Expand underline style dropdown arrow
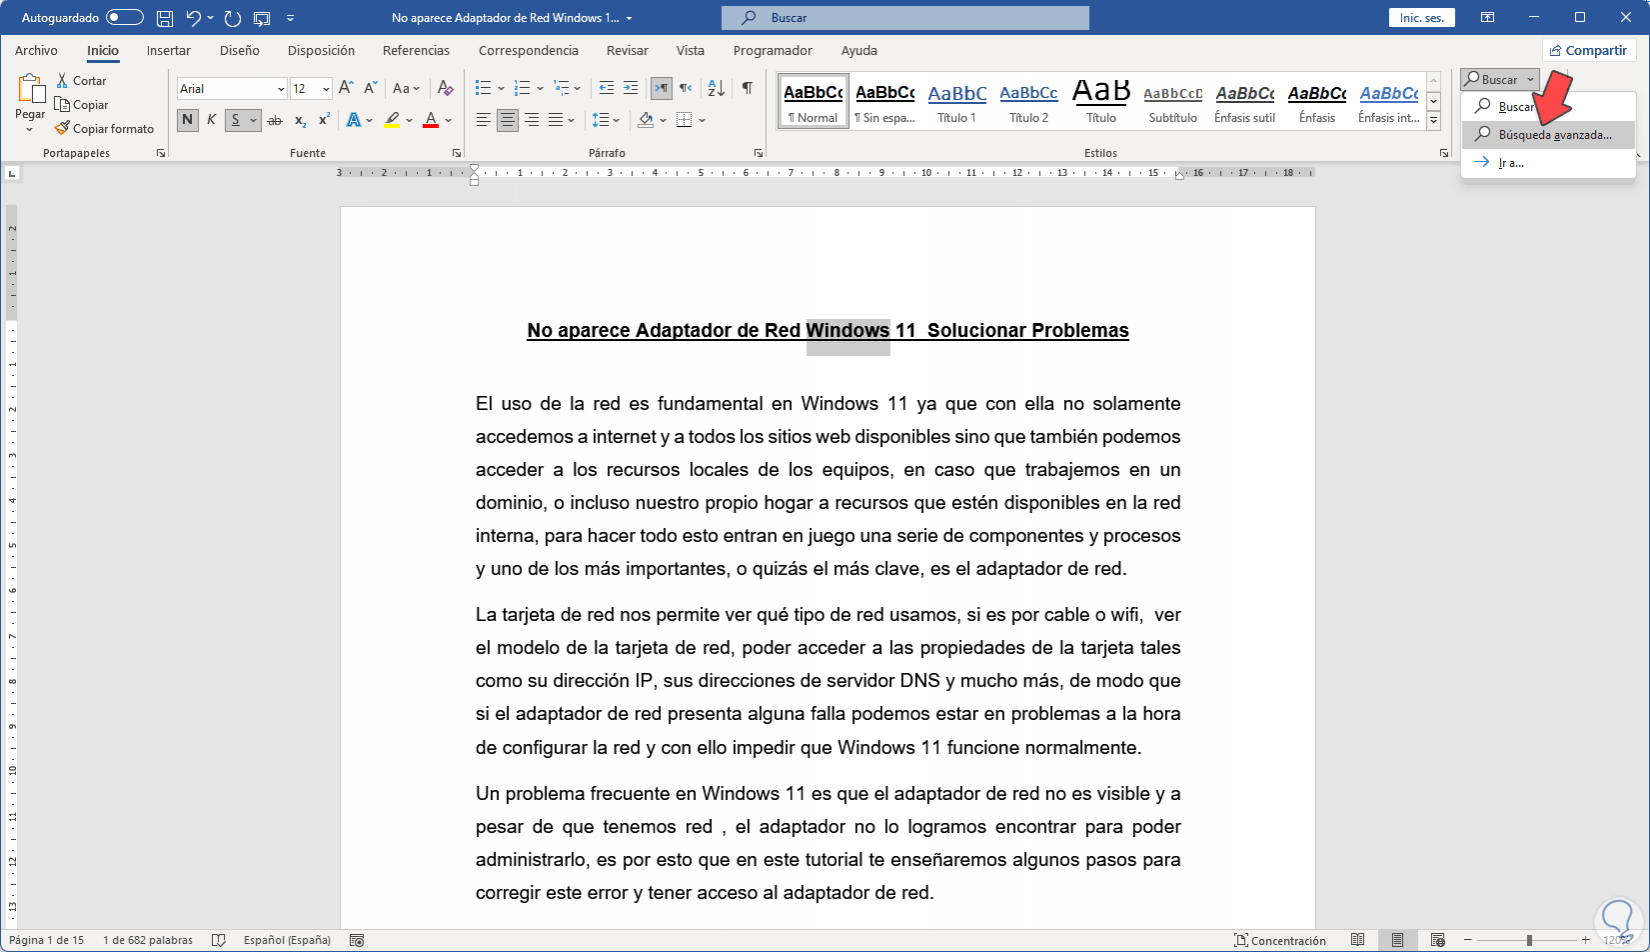1650x952 pixels. click(253, 121)
